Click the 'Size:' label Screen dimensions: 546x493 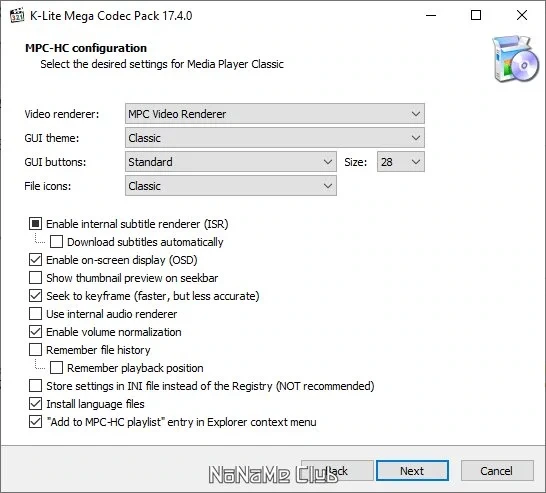tap(356, 162)
